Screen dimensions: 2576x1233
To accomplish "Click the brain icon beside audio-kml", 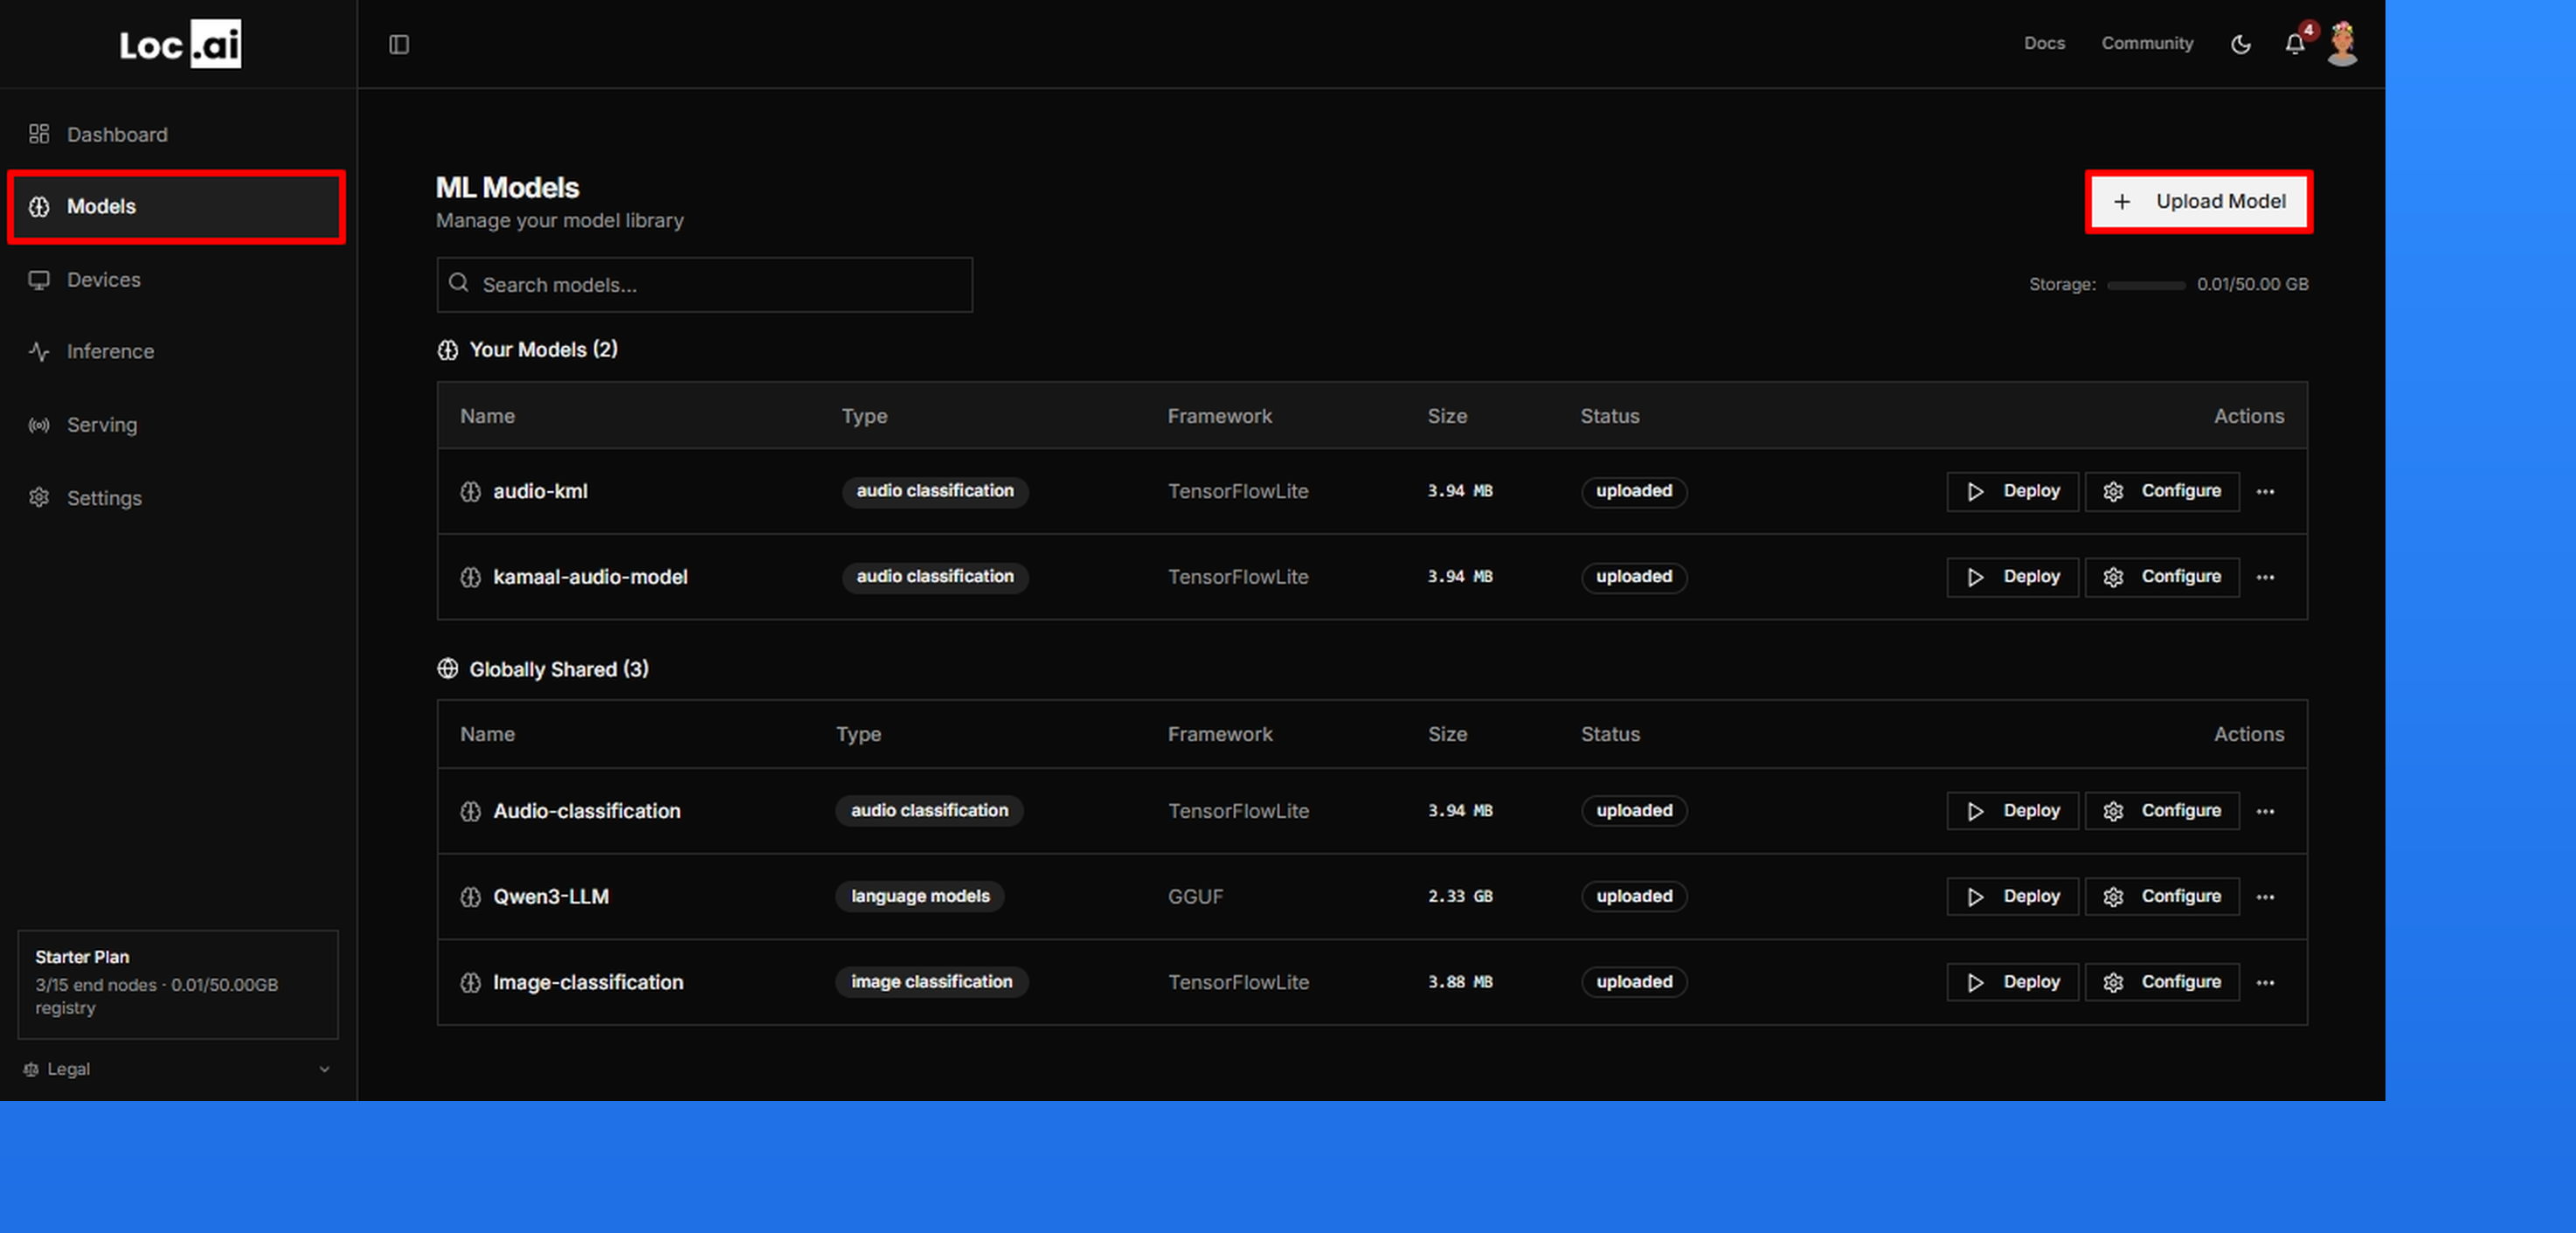I will pyautogui.click(x=470, y=491).
